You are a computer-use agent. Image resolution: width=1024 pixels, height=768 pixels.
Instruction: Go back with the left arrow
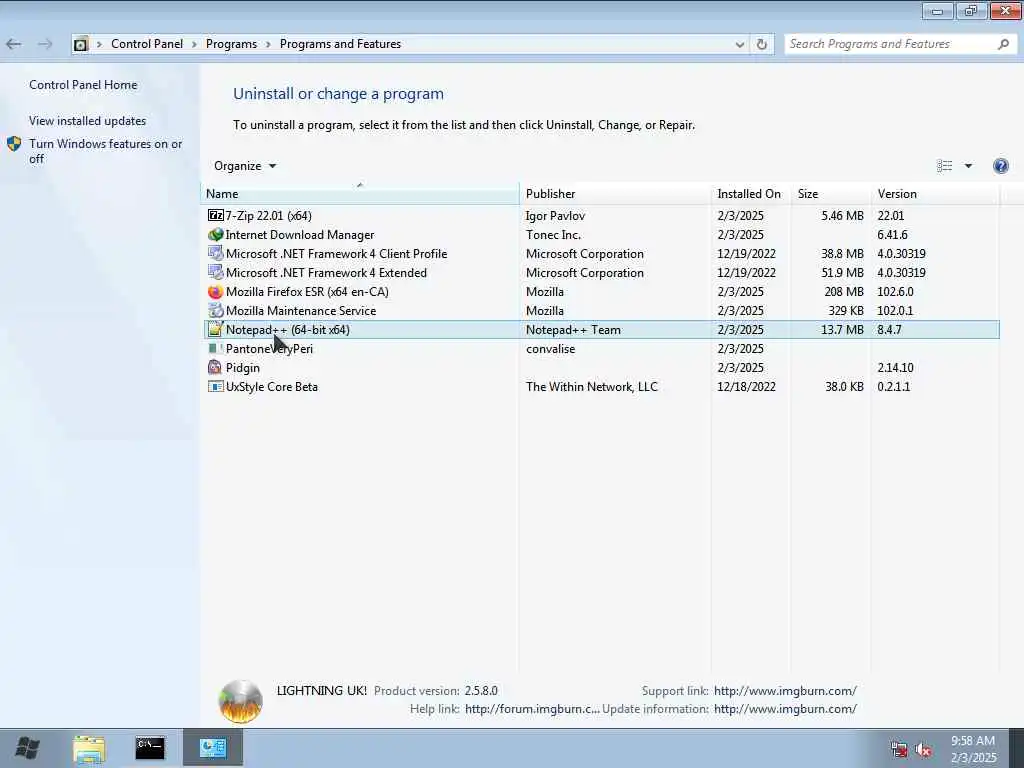14,44
